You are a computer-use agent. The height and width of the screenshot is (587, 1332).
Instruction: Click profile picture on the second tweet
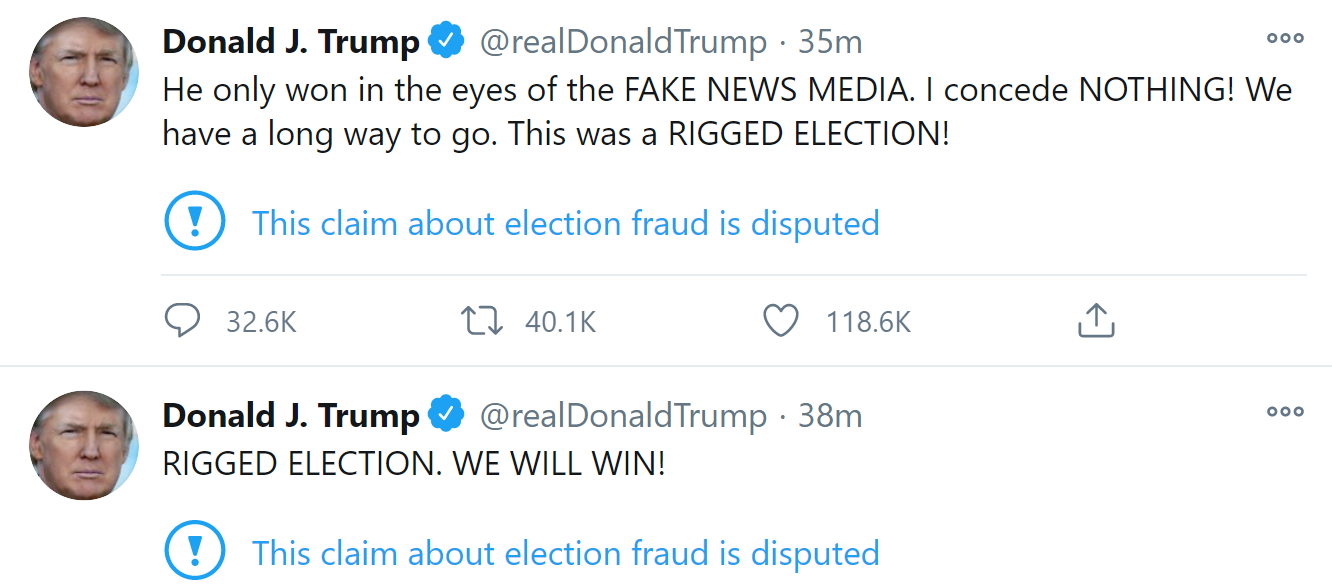point(84,445)
